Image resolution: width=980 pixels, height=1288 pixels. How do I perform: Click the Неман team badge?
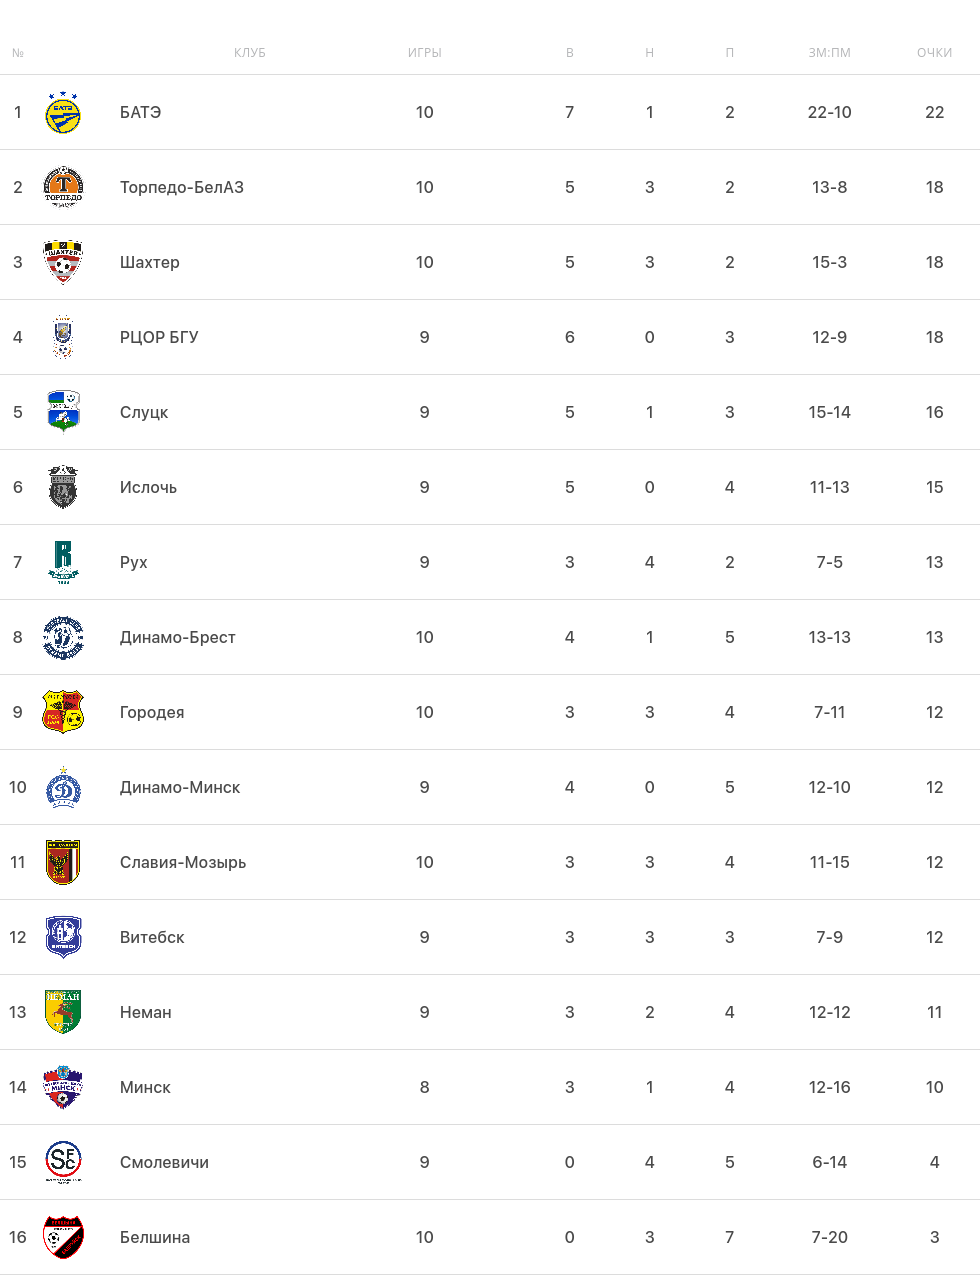(63, 1012)
